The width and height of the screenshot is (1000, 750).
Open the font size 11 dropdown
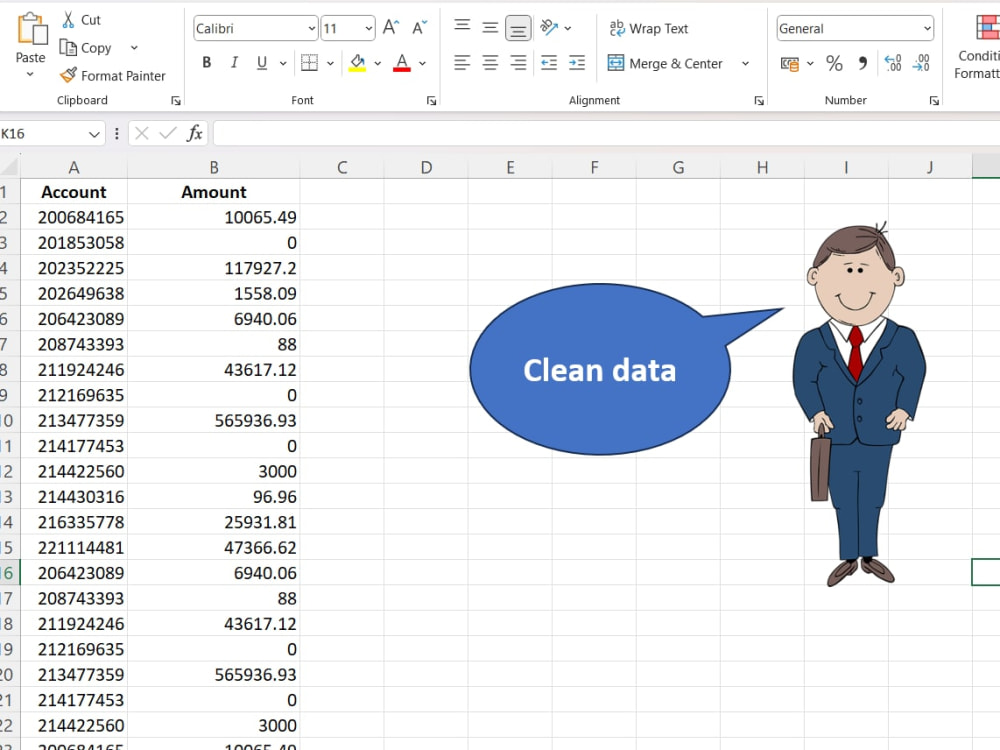click(x=369, y=29)
